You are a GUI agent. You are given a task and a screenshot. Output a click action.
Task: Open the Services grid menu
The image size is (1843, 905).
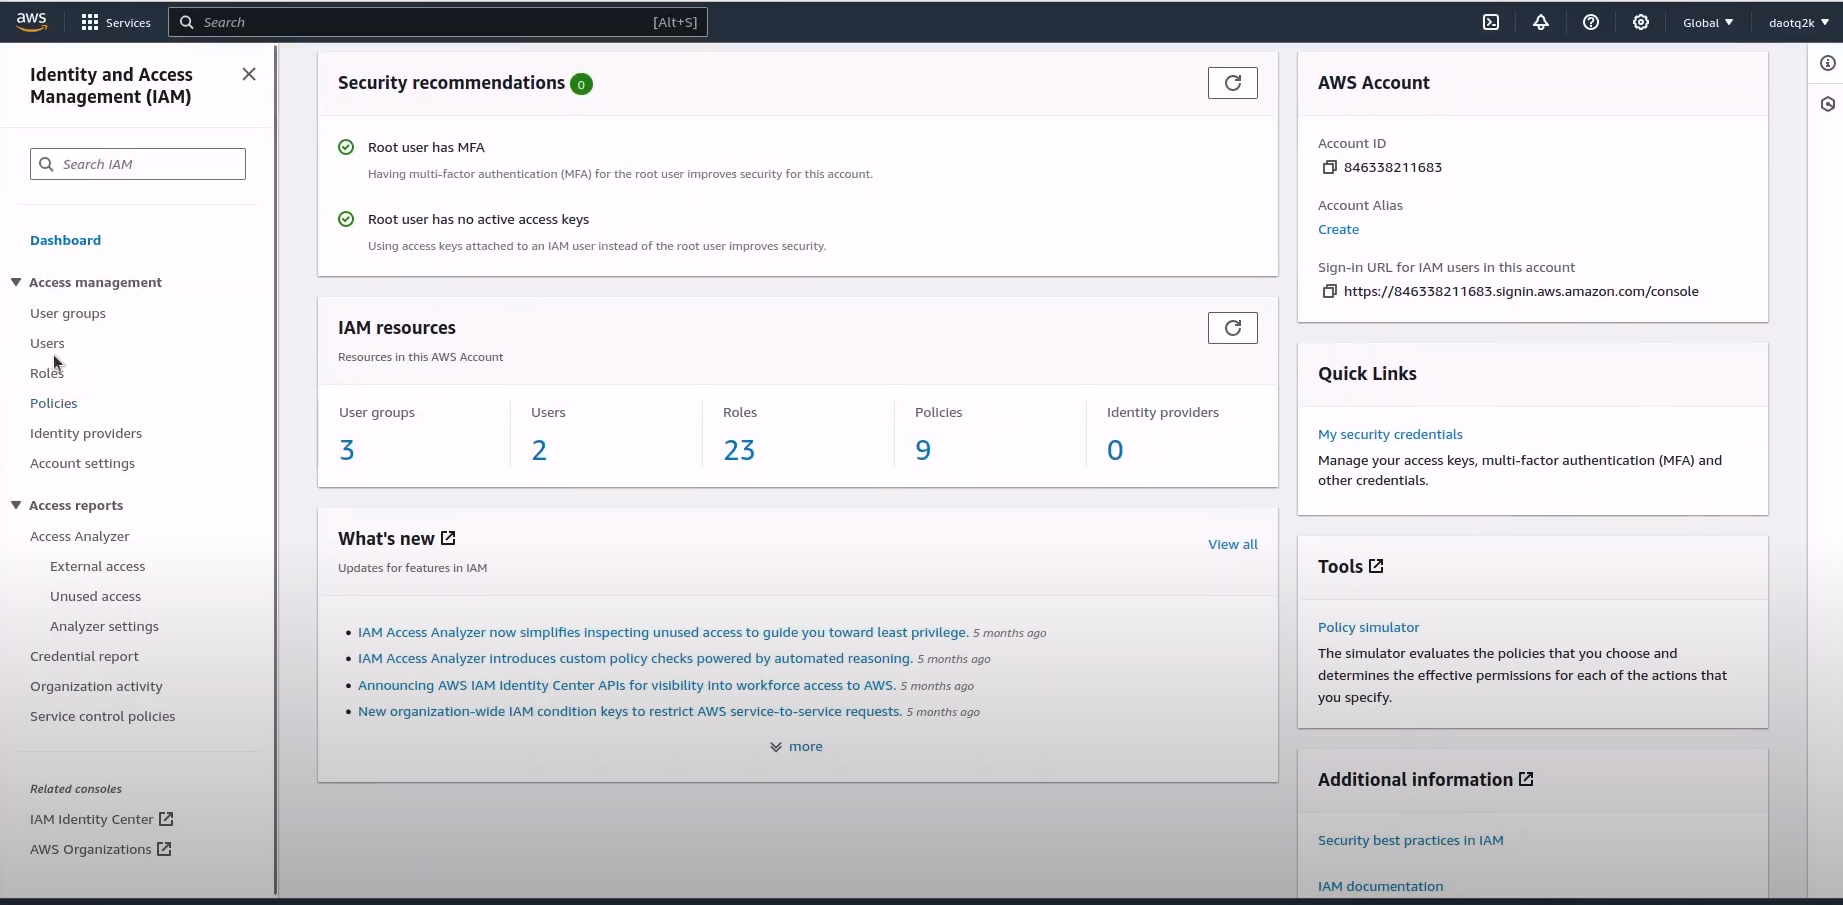tap(116, 22)
